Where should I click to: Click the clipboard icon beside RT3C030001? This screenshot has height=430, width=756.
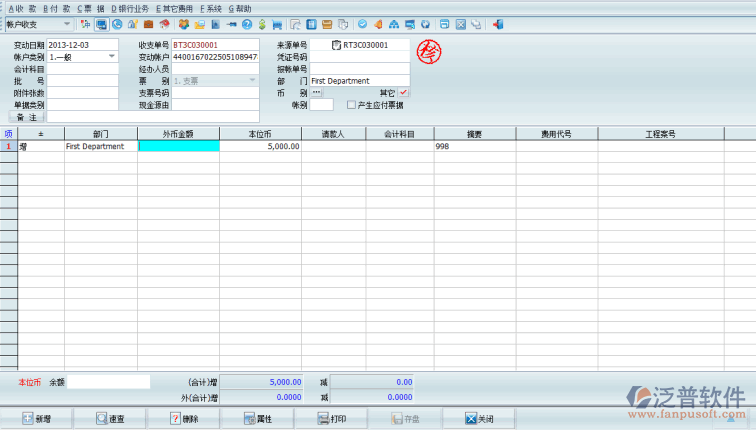click(x=336, y=45)
